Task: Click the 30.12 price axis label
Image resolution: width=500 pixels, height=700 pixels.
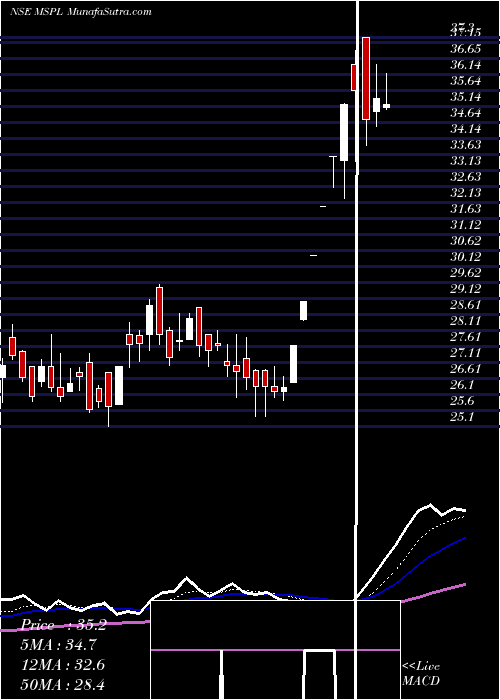Action: (466, 257)
